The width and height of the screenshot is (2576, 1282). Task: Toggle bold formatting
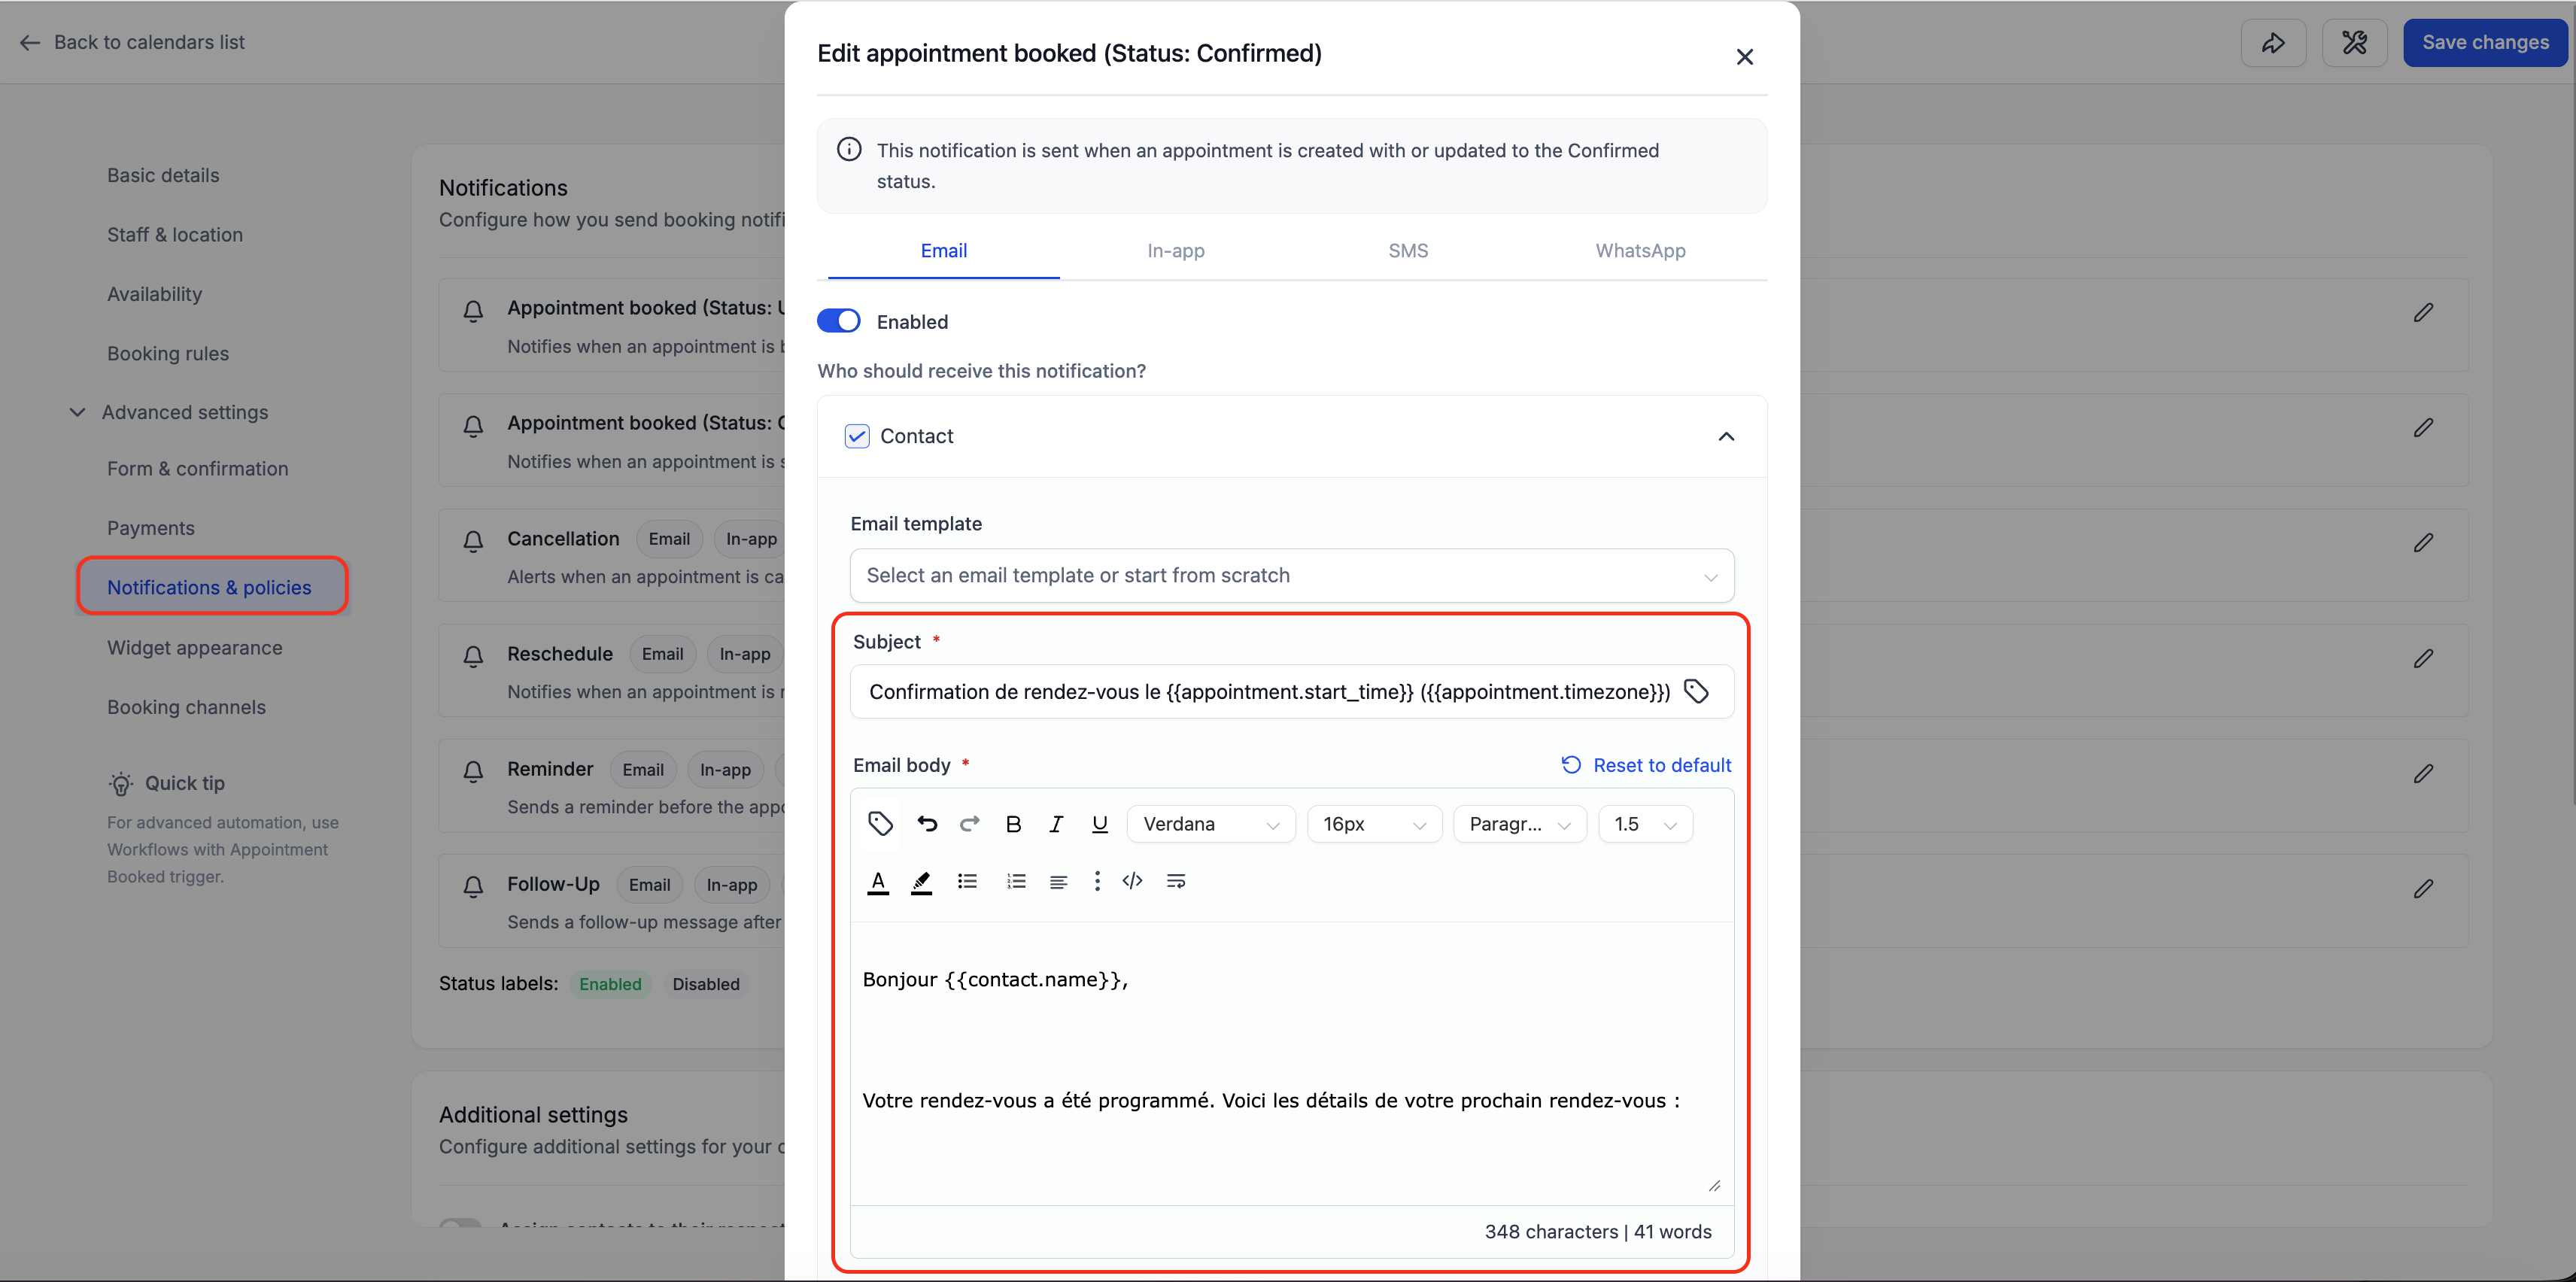click(x=1013, y=824)
